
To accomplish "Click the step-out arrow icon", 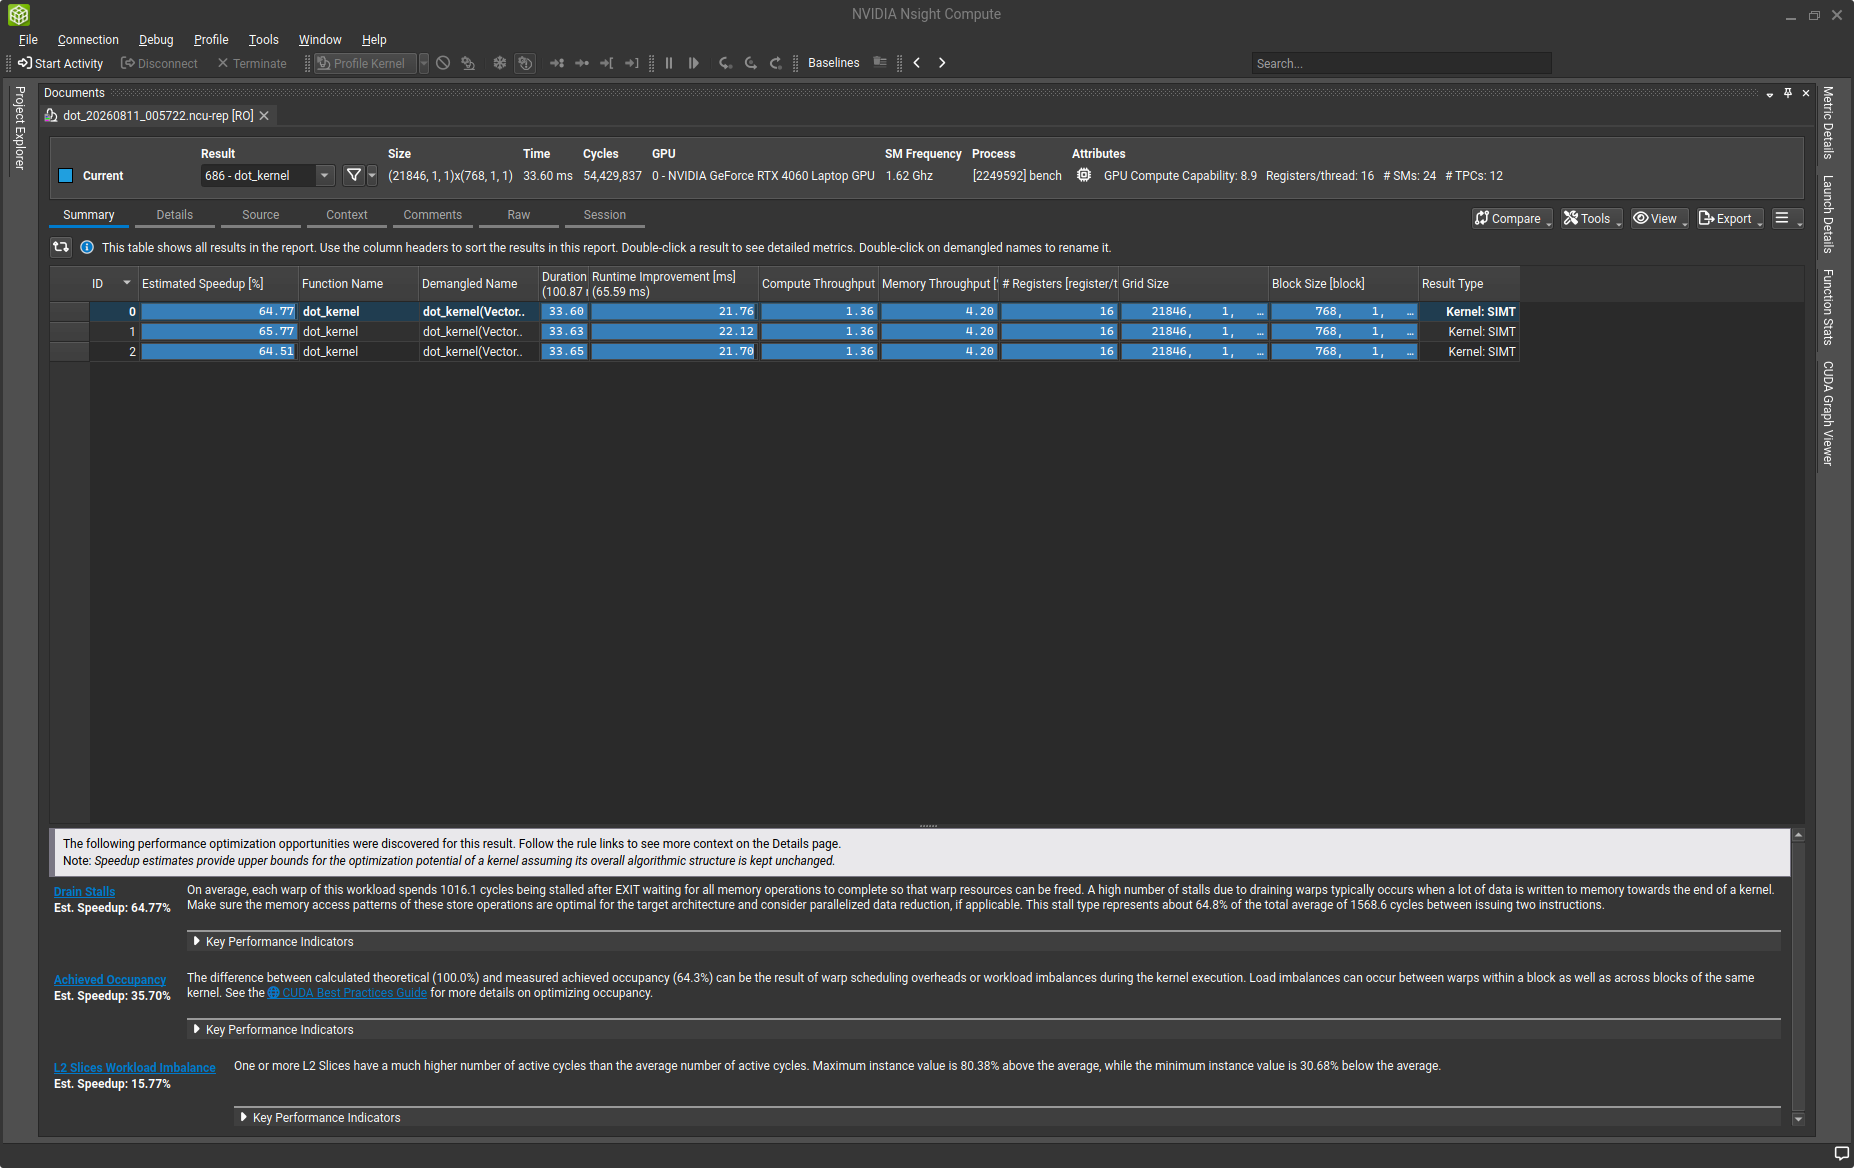I will click(x=775, y=63).
